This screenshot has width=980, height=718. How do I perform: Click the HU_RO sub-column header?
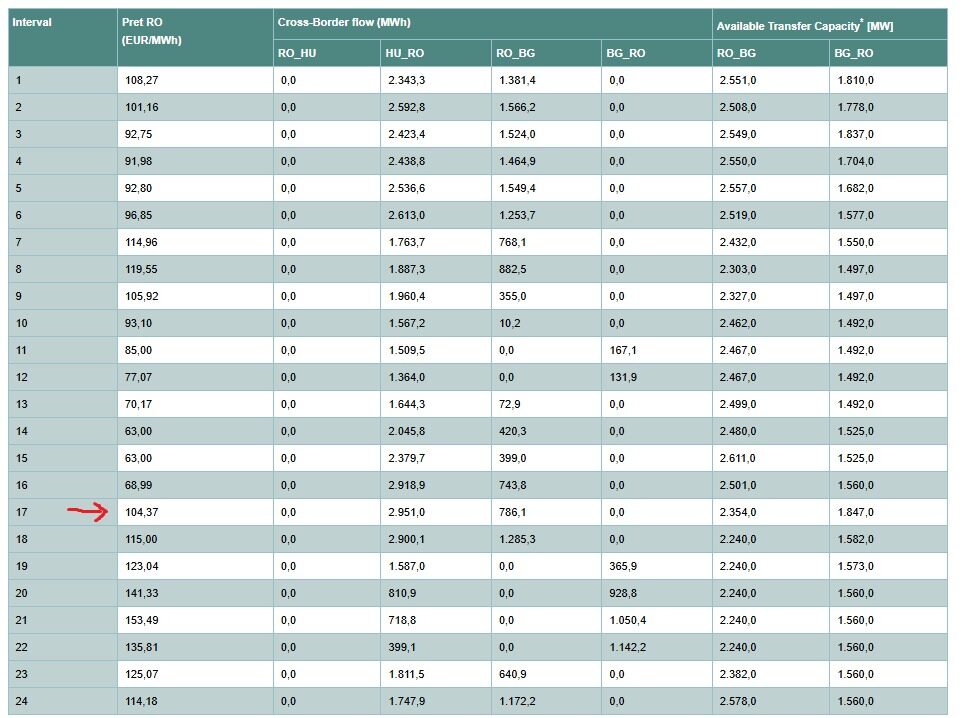tap(404, 53)
